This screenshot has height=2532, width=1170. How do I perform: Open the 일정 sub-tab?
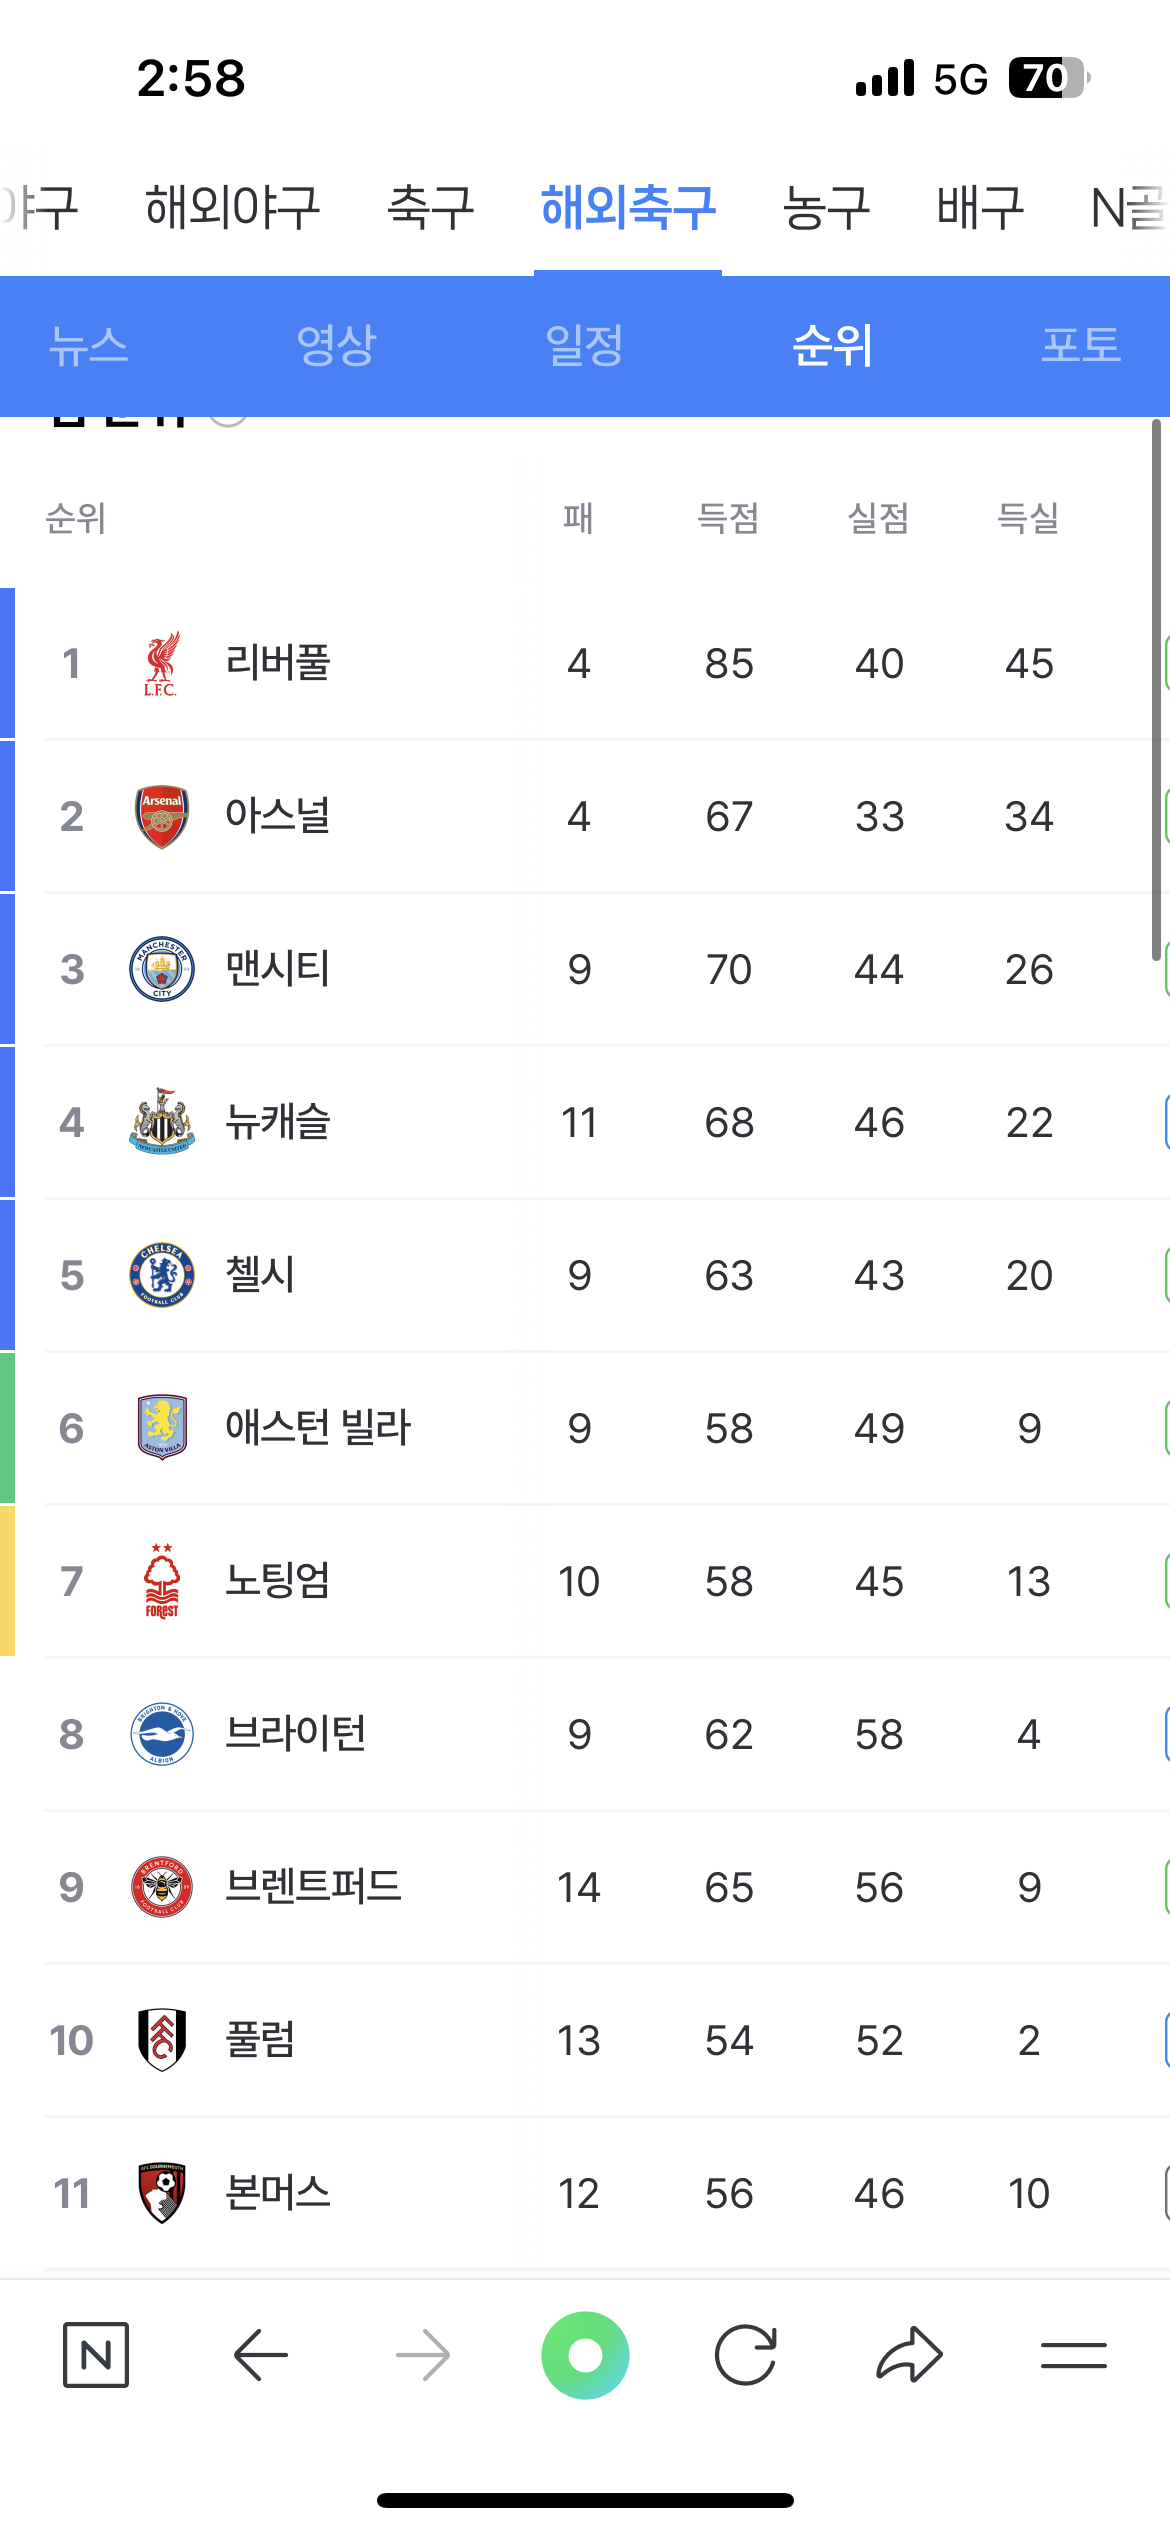click(x=584, y=345)
